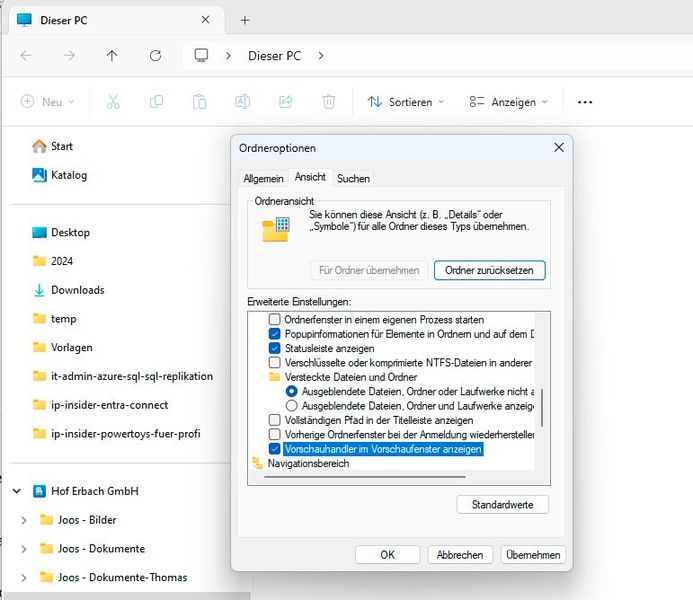This screenshot has width=693, height=600.
Task: Open Katalog in navigation pane
Action: click(x=60, y=175)
